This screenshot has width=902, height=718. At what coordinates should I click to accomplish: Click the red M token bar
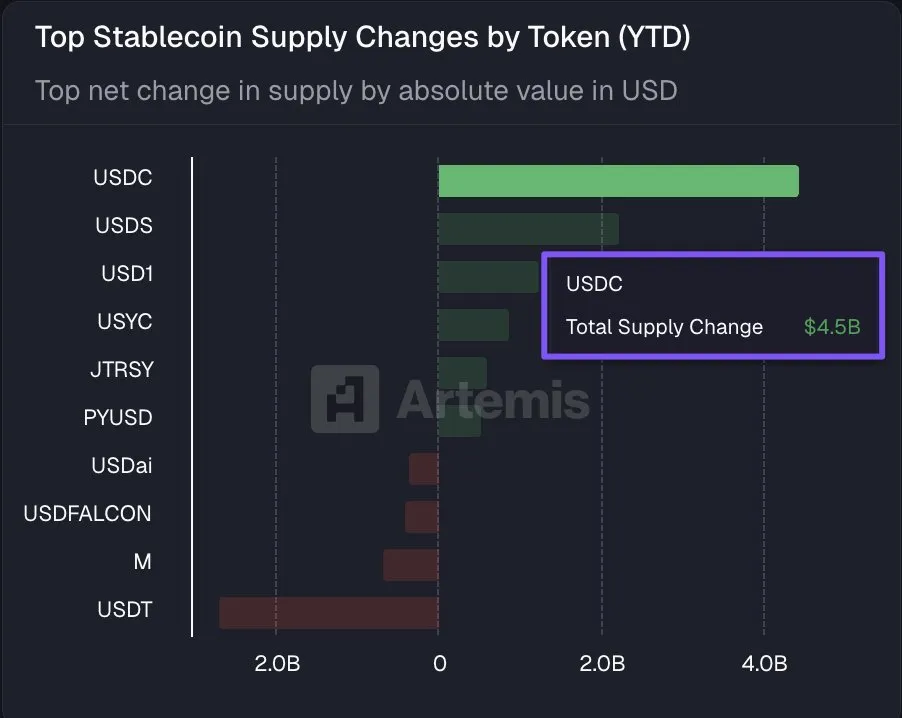click(x=411, y=565)
